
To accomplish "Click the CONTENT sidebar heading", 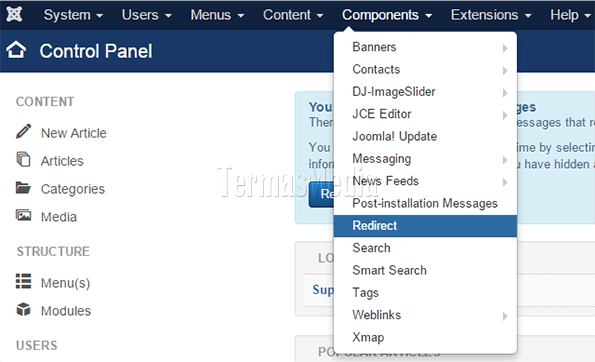I will click(x=45, y=102).
